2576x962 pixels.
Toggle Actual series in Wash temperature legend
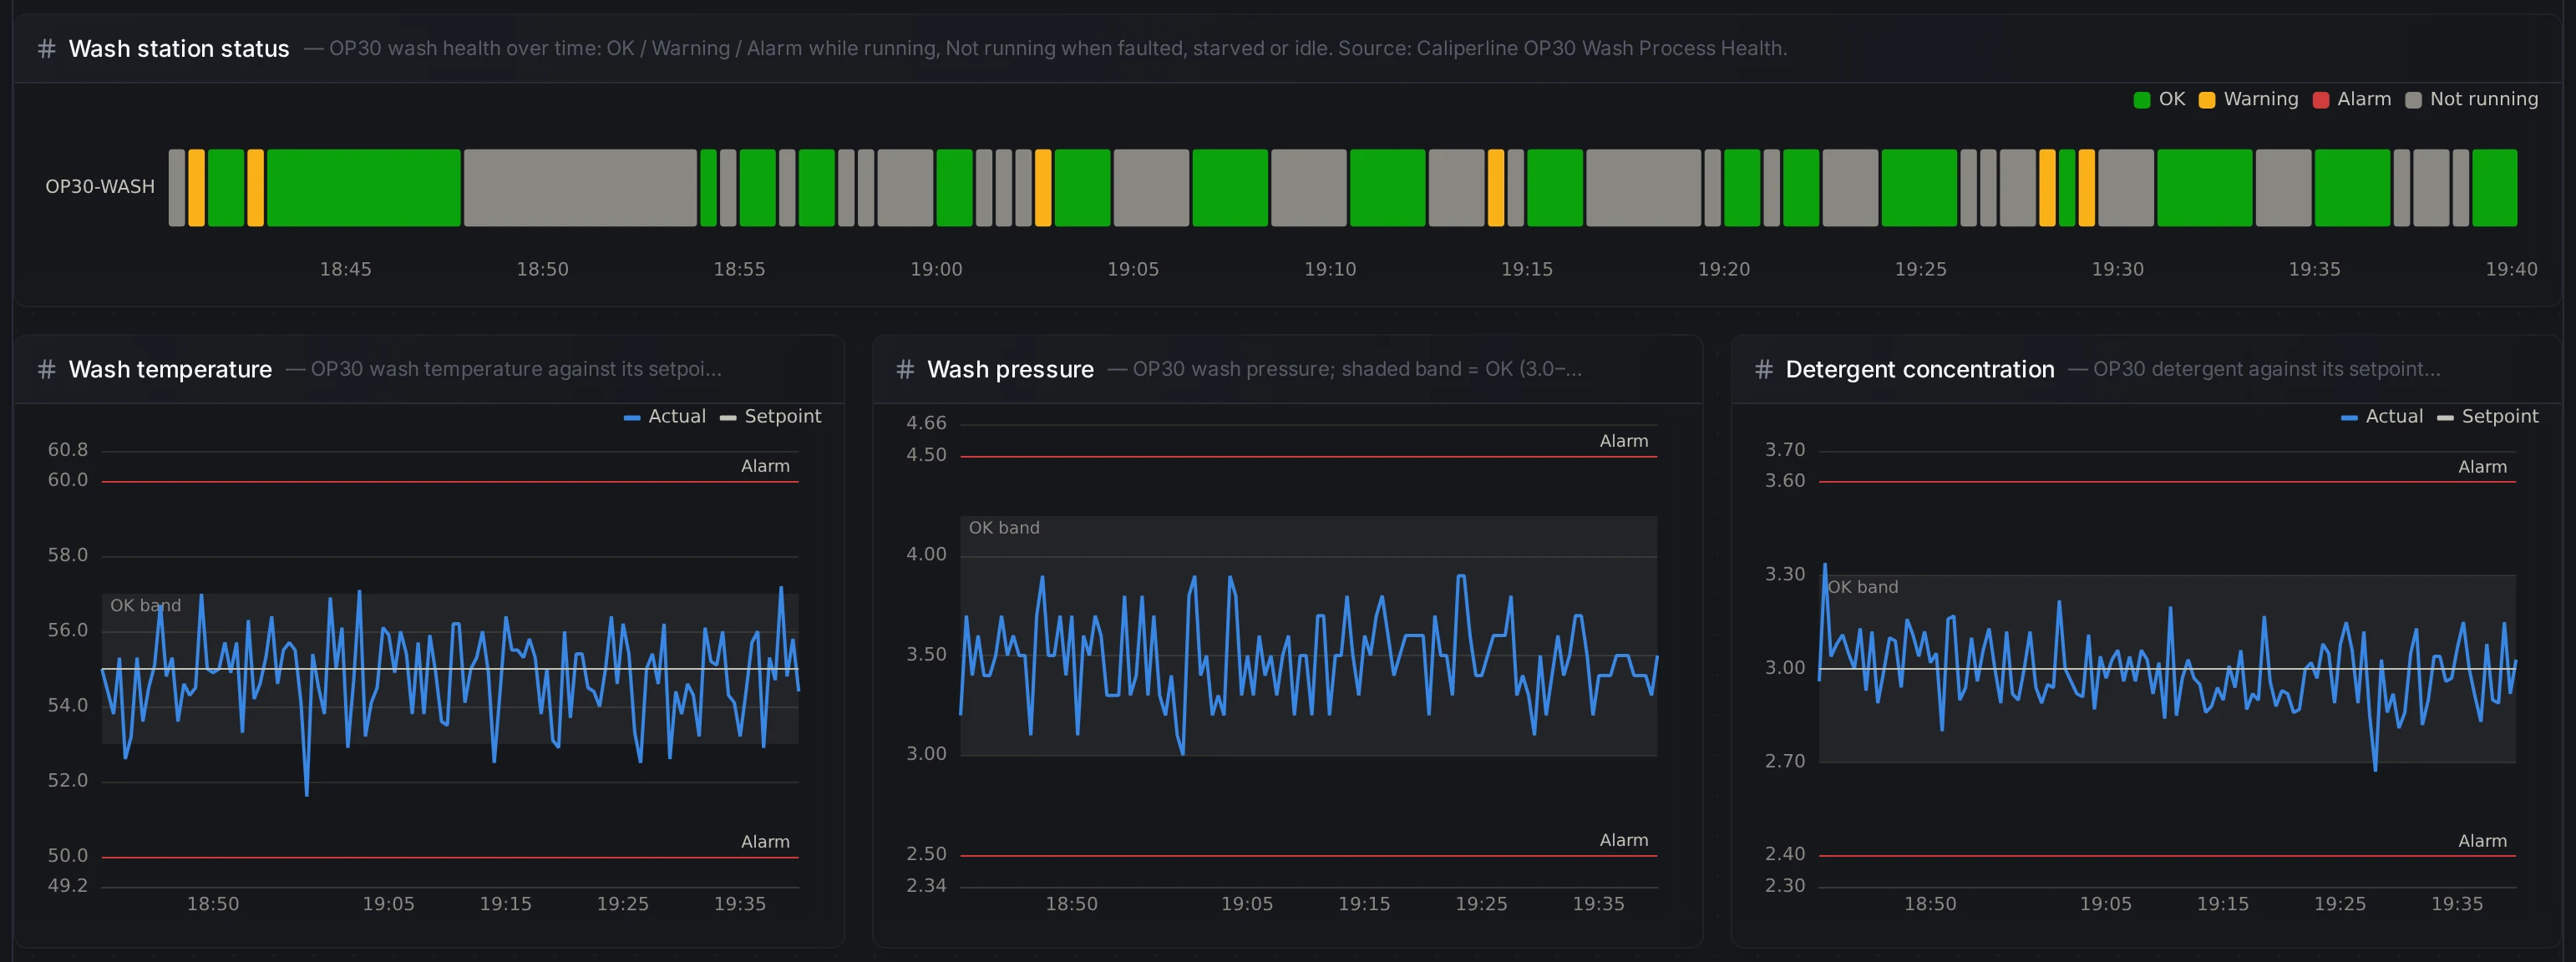click(x=664, y=416)
